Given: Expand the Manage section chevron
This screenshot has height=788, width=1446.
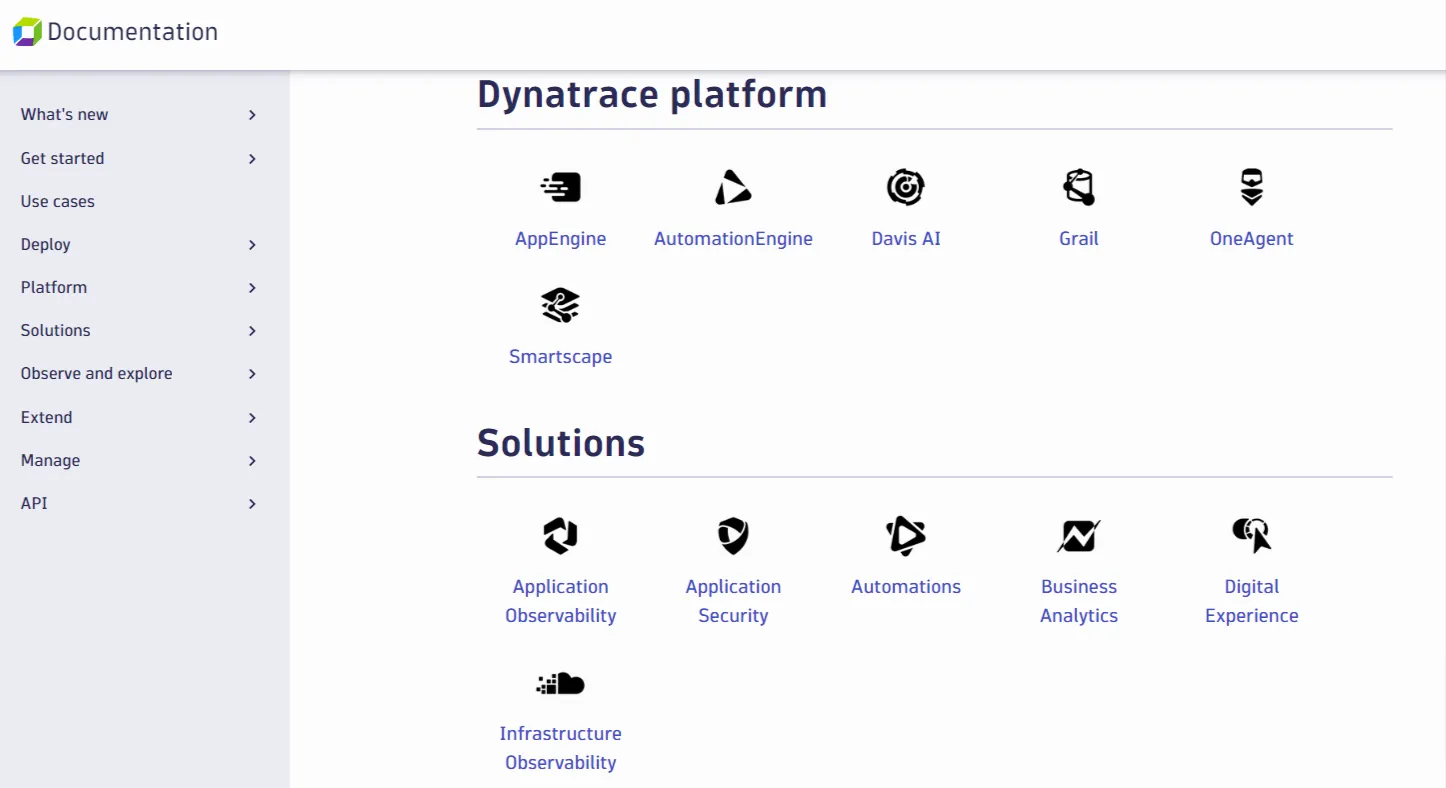Looking at the screenshot, I should 252,461.
